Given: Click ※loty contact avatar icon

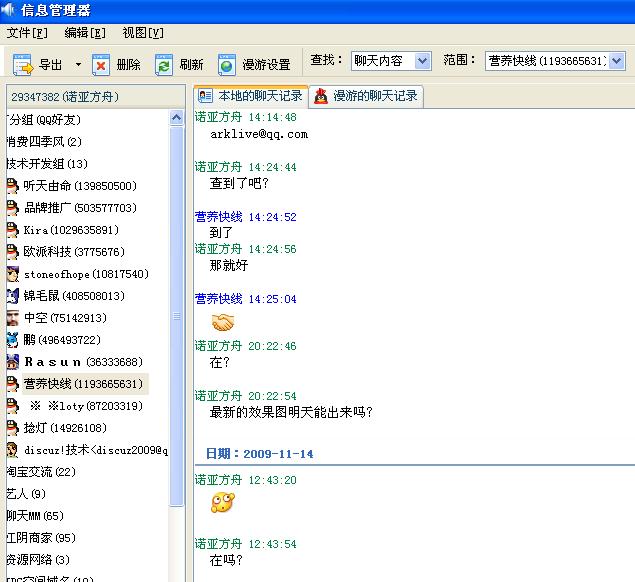Looking at the screenshot, I should point(13,406).
